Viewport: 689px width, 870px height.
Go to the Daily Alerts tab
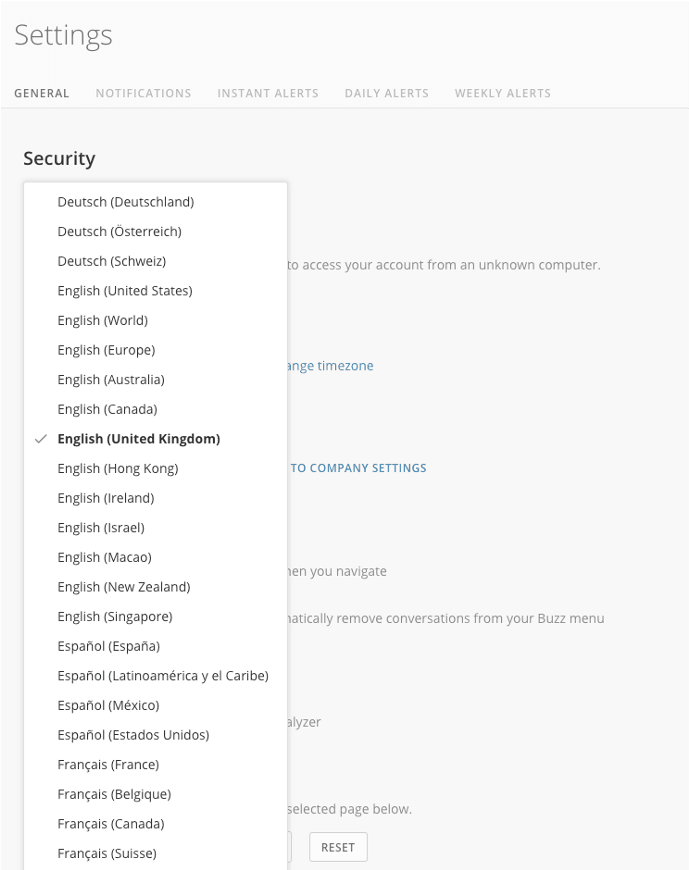[386, 93]
